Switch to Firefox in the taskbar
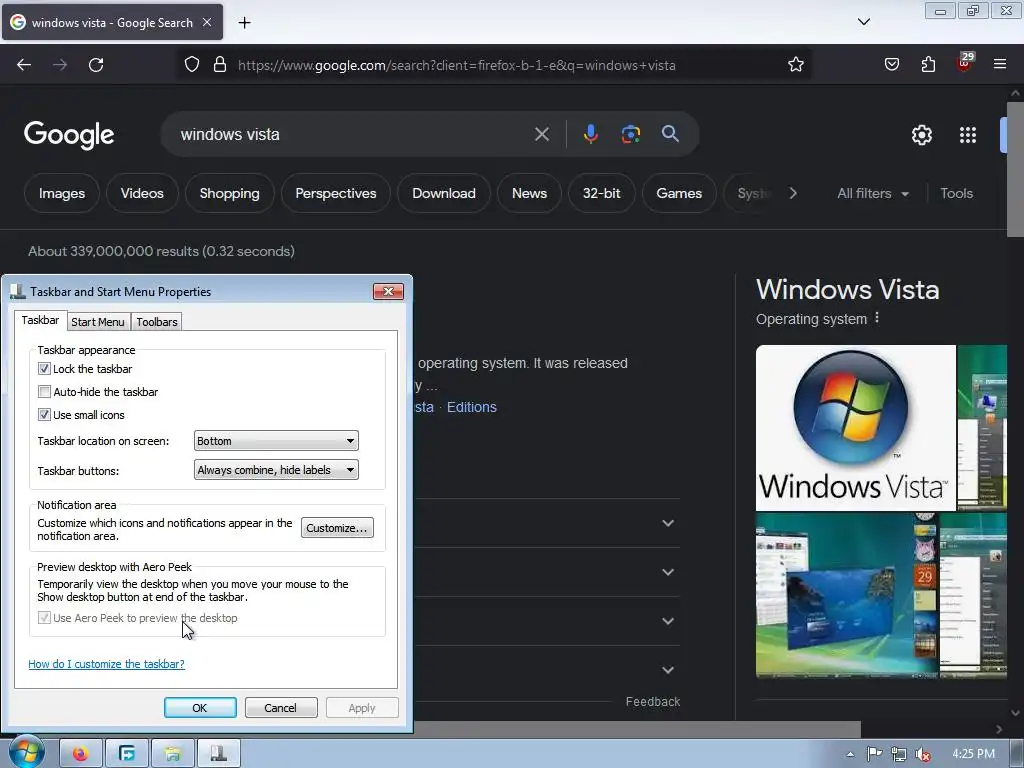1024x768 pixels. point(80,754)
